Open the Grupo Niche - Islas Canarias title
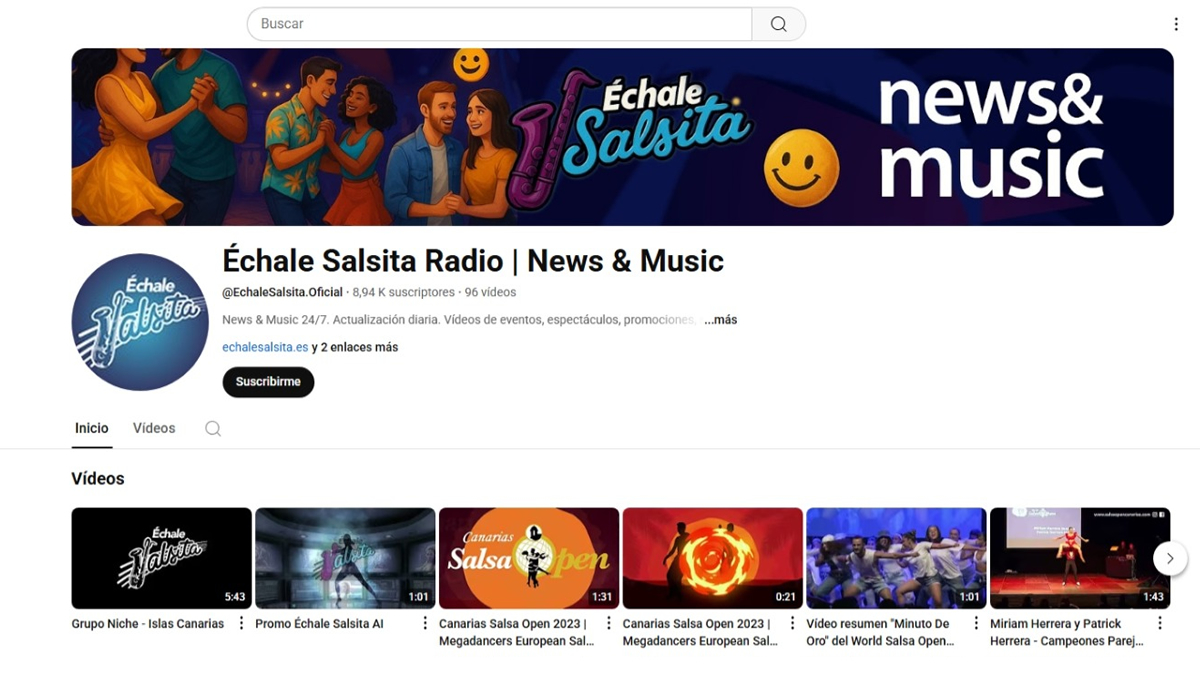The width and height of the screenshot is (1200, 700). tap(148, 624)
